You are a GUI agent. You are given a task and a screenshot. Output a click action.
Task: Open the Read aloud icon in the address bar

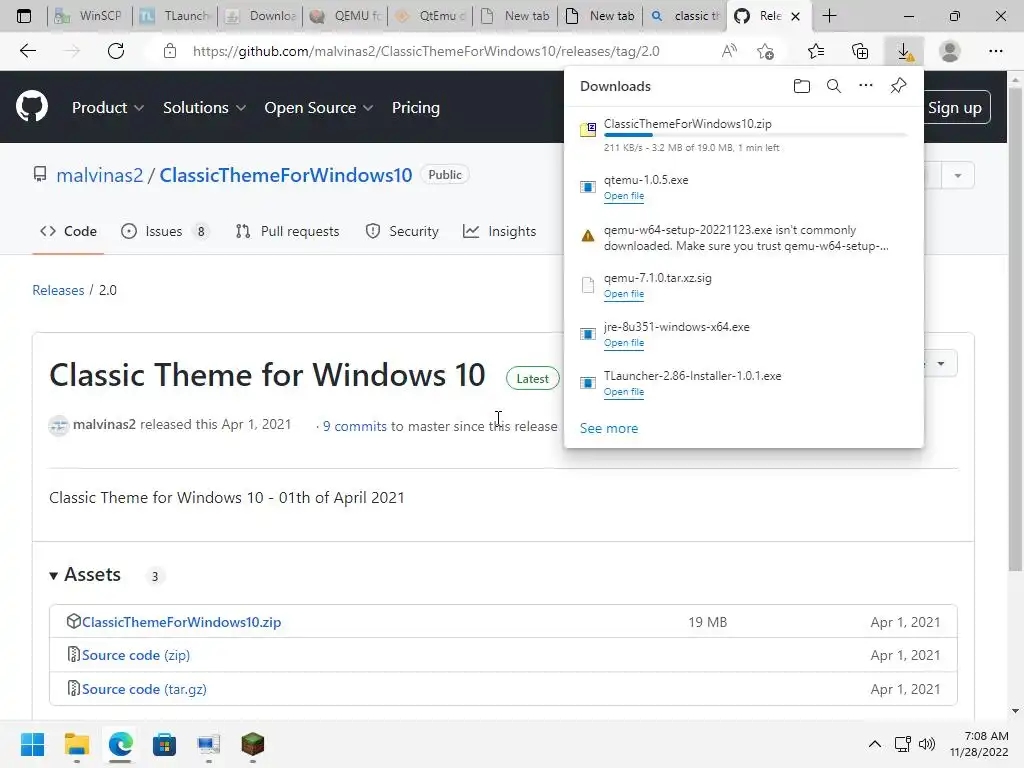click(x=729, y=51)
